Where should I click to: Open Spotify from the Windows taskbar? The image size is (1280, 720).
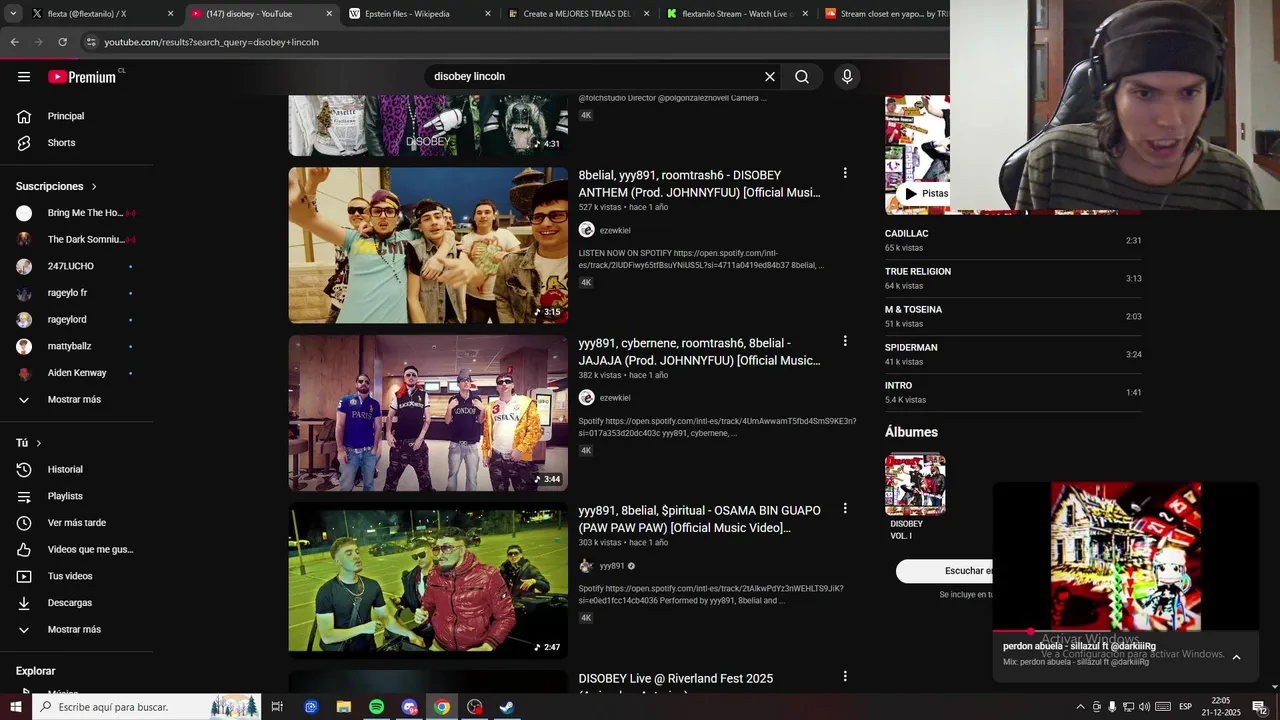(x=377, y=707)
